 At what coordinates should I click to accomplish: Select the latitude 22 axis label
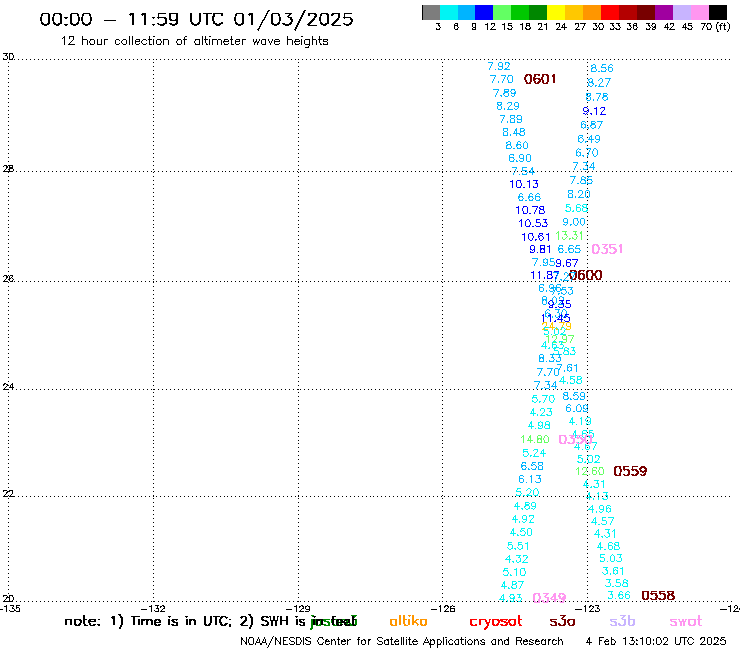(8, 493)
